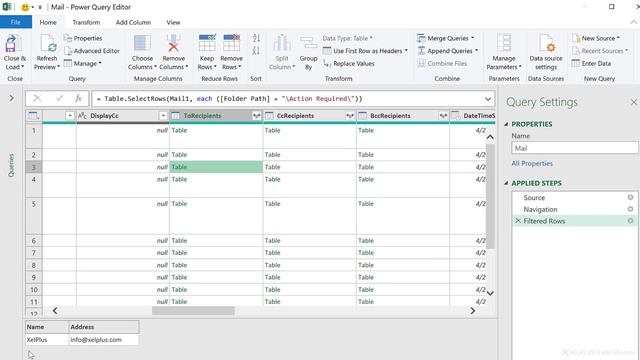Click the table menu icon in grid corner
The width and height of the screenshot is (640, 360).
click(x=34, y=116)
